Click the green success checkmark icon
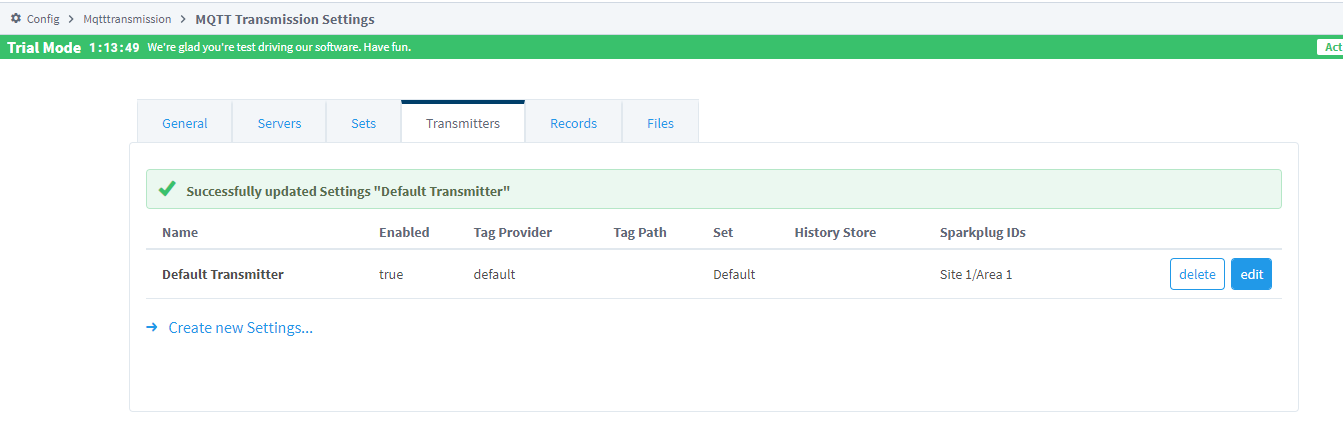Image resolution: width=1343 pixels, height=444 pixels. click(167, 189)
